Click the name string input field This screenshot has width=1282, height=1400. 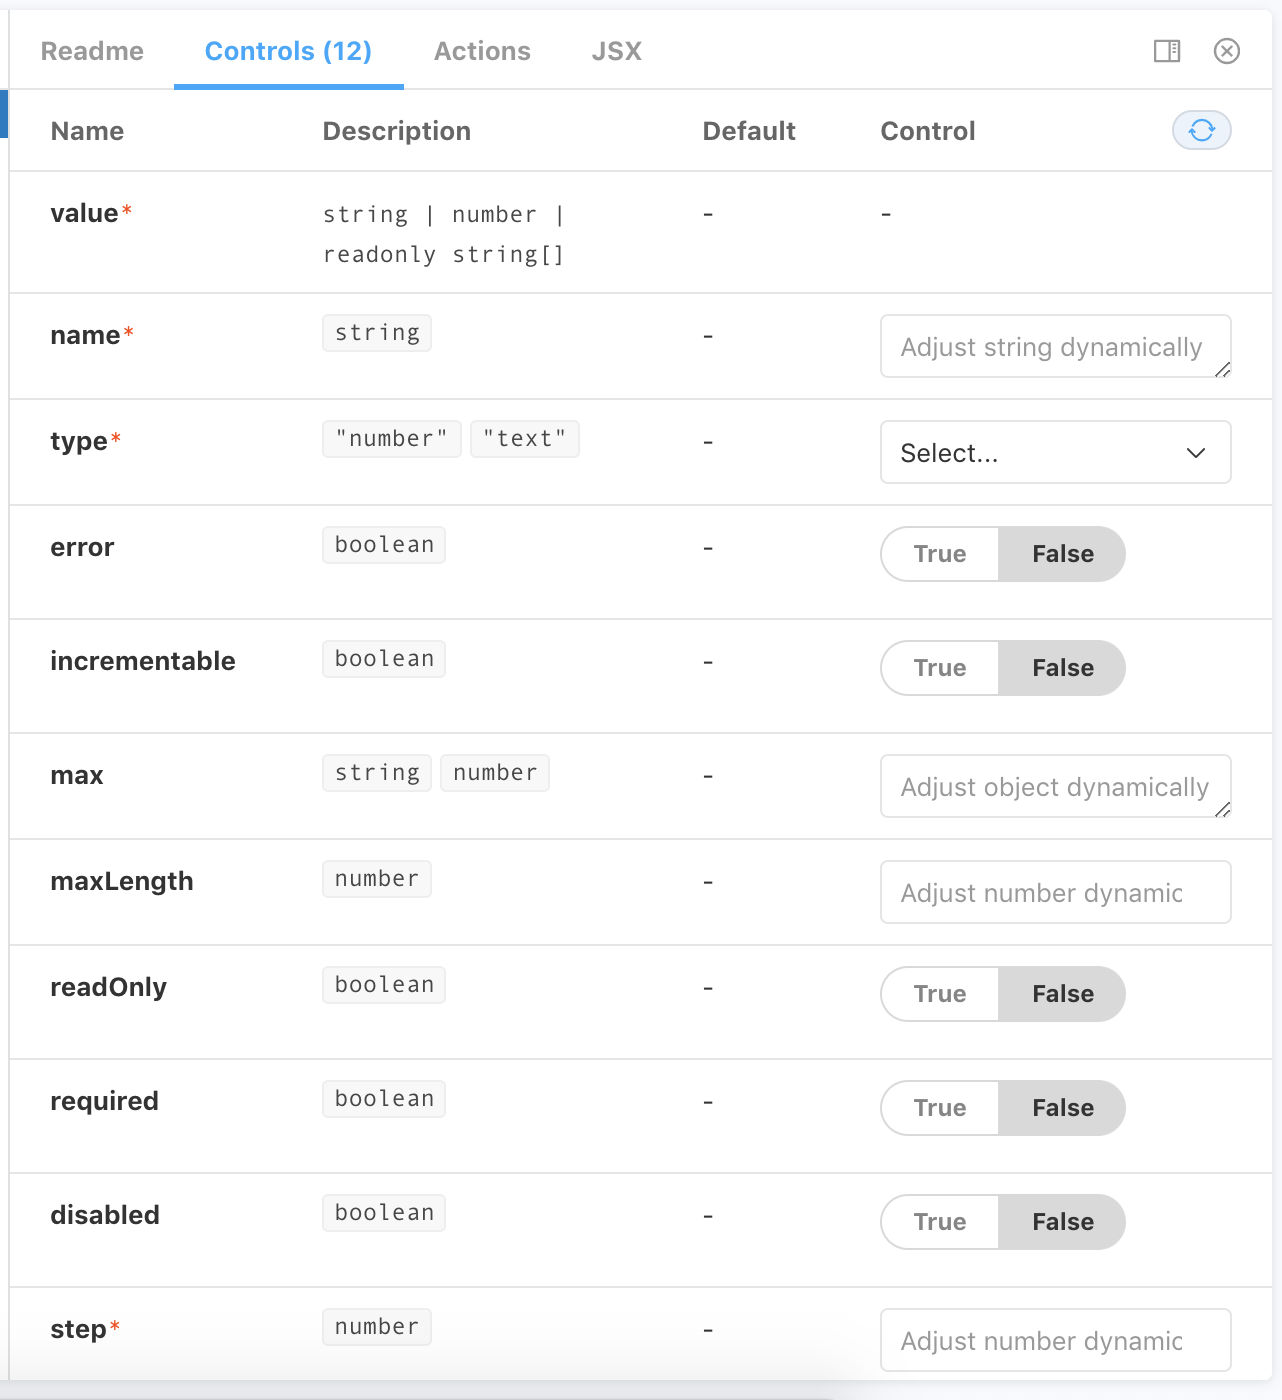(x=1055, y=346)
